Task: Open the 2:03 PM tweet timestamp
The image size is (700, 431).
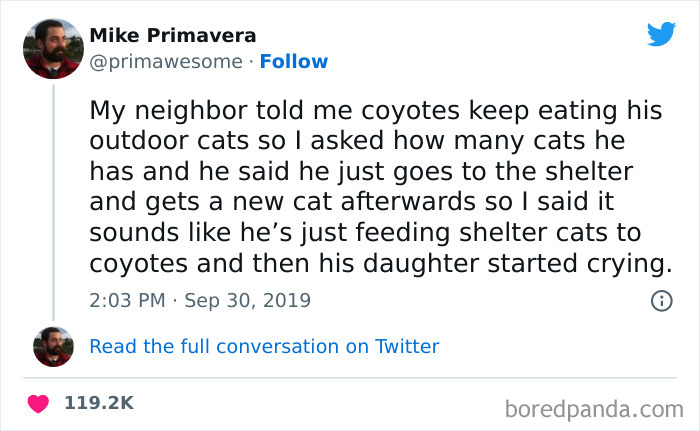Action: click(x=125, y=300)
